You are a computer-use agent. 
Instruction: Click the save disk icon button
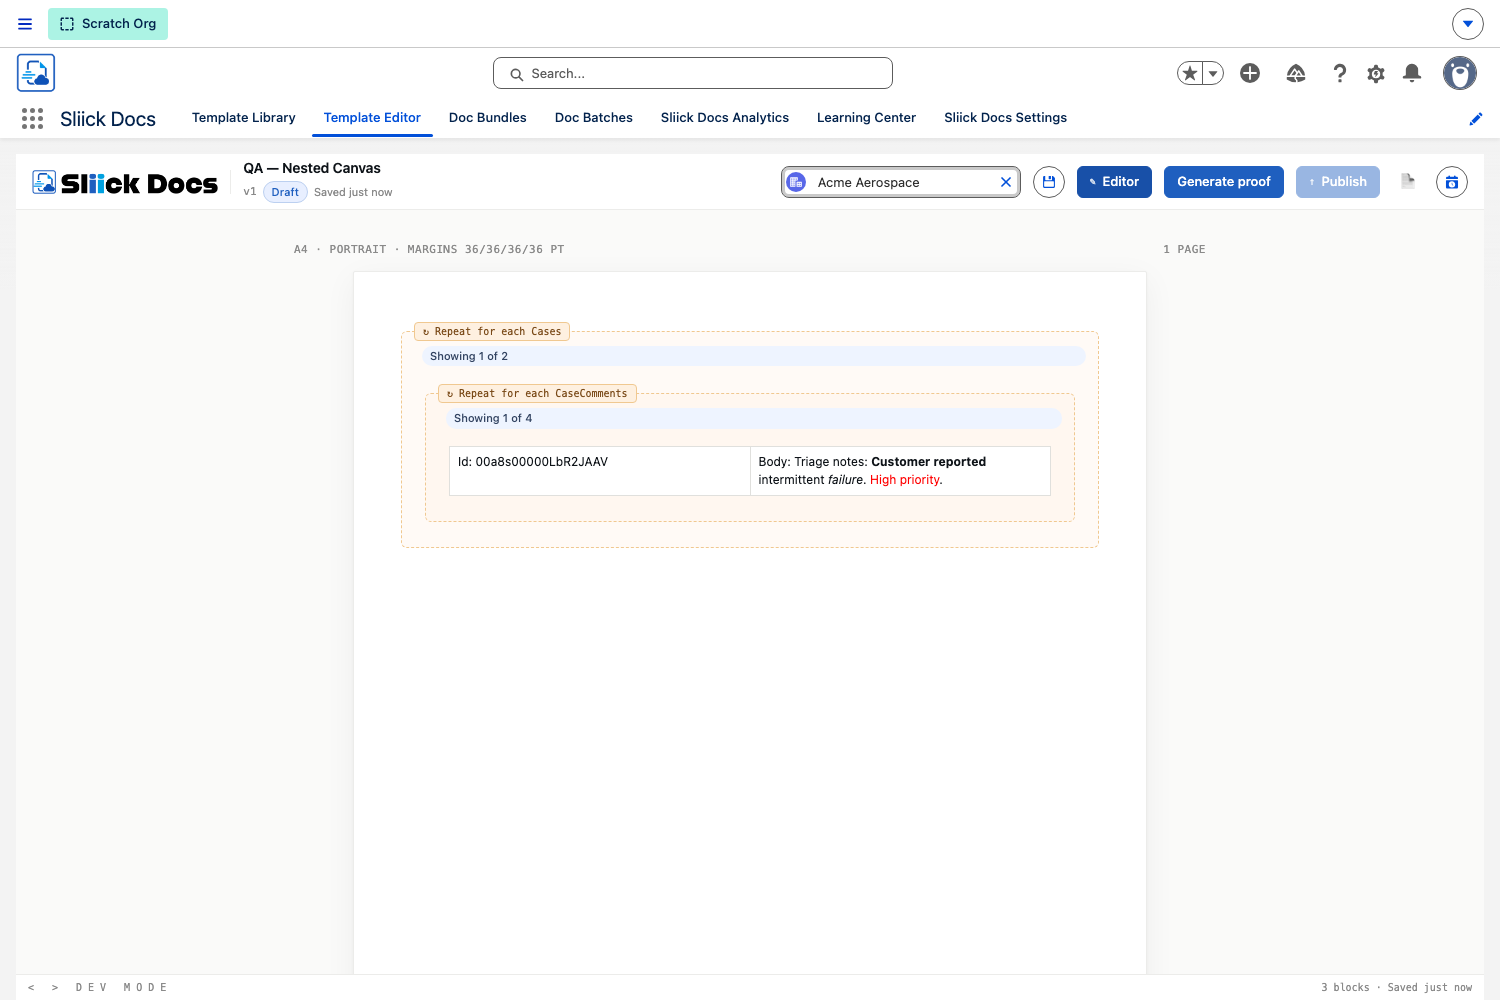(x=1049, y=182)
